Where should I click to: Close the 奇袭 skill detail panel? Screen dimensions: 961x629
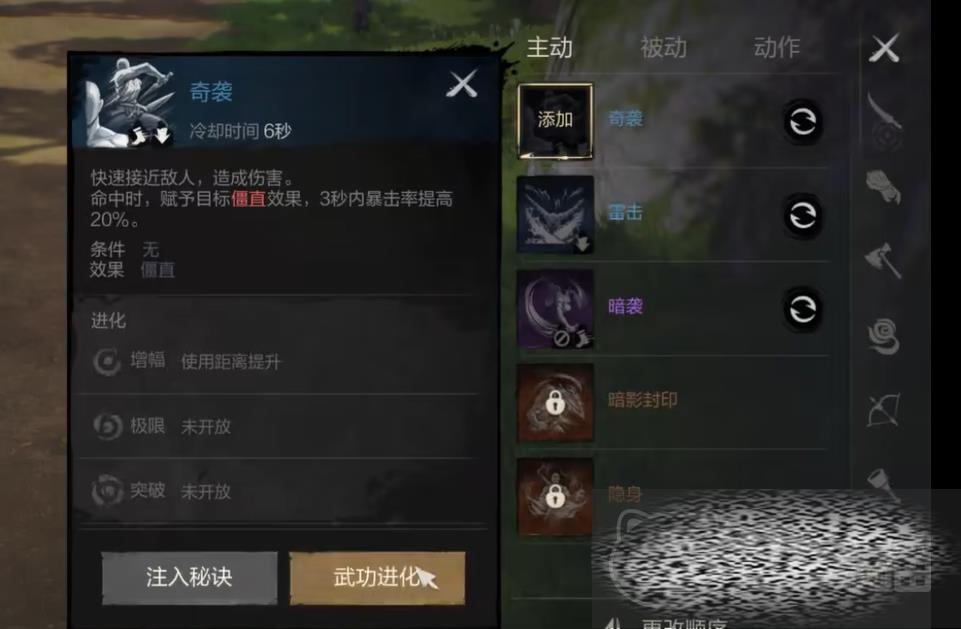click(462, 84)
